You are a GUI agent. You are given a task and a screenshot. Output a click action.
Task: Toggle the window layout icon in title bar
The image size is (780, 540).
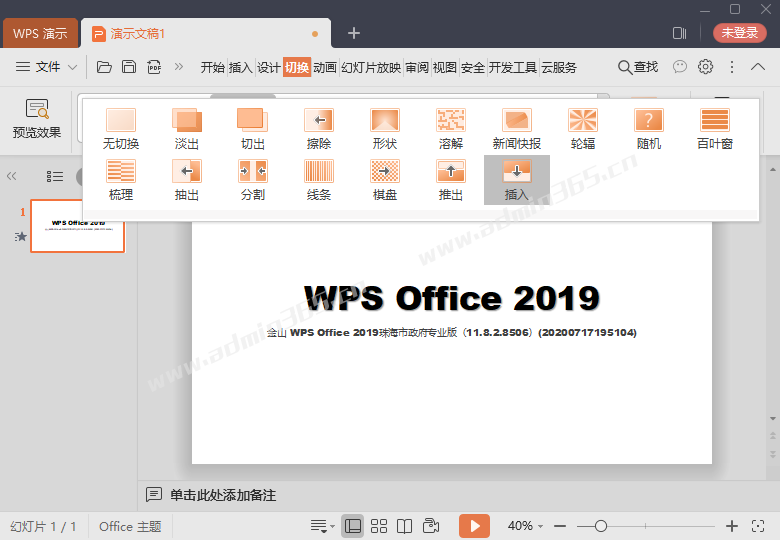(x=679, y=33)
